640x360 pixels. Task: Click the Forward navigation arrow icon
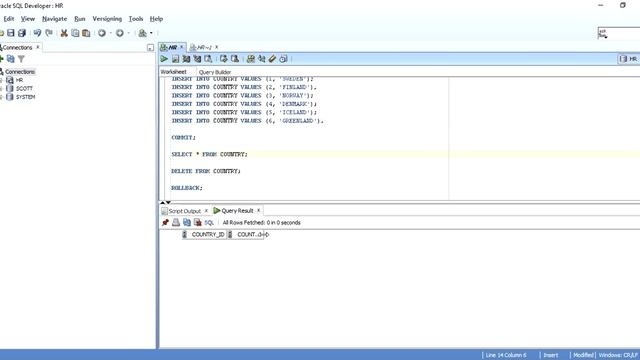tap(120, 33)
